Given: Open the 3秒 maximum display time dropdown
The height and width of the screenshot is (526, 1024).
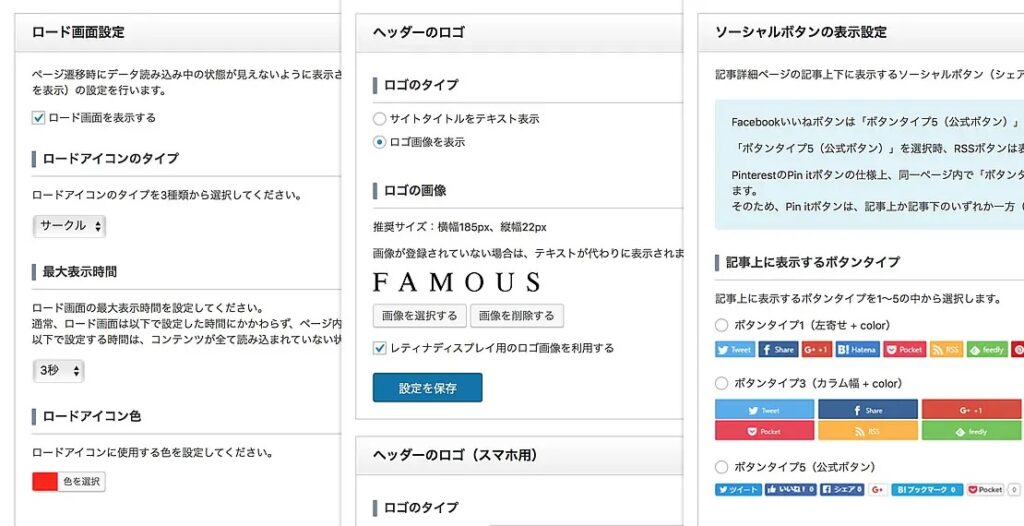Looking at the screenshot, I should pos(58,370).
